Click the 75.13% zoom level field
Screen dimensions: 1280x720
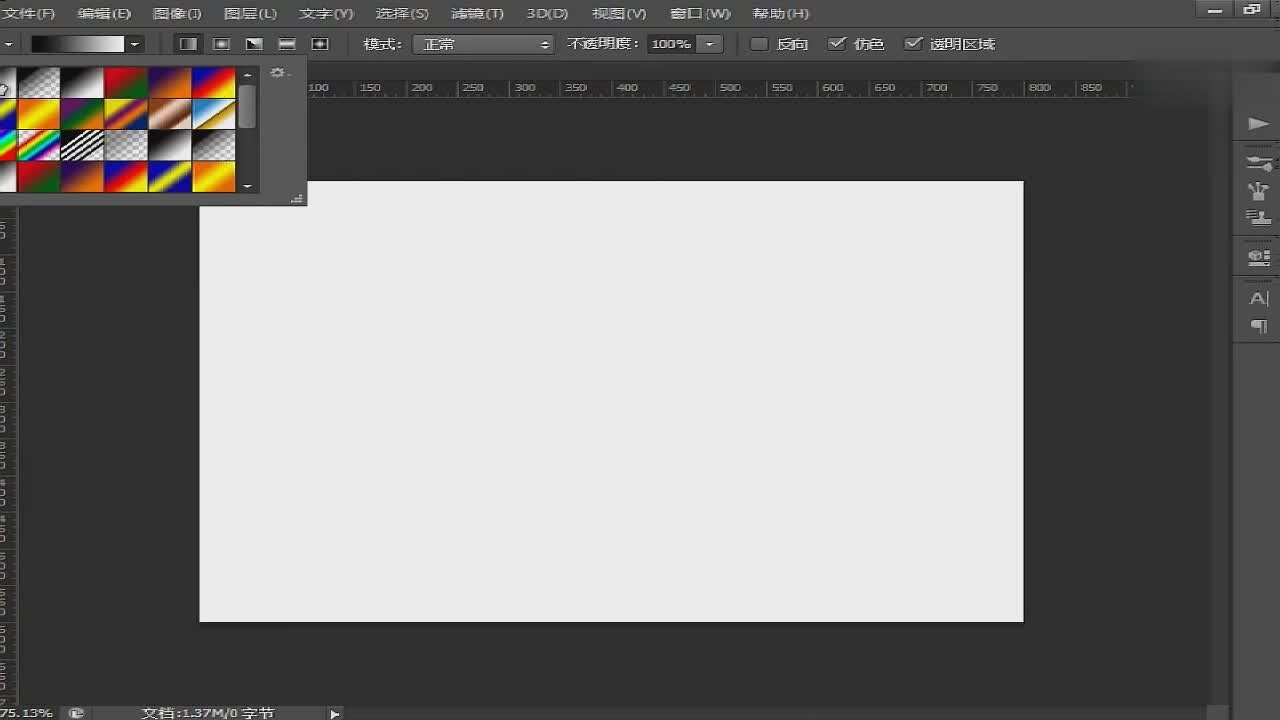26,713
